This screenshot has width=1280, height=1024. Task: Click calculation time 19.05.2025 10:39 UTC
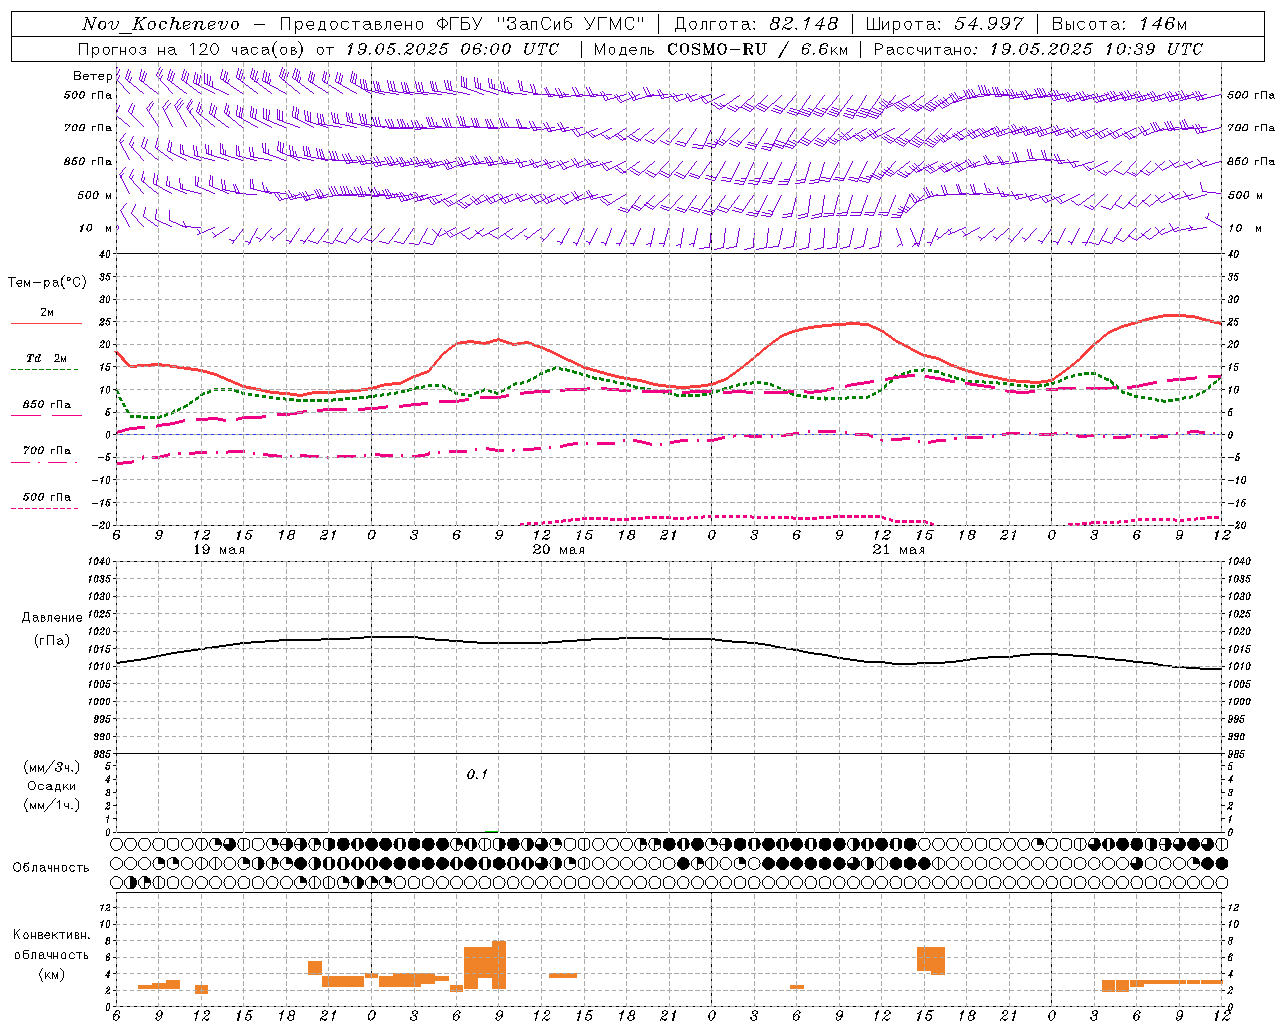1096,49
